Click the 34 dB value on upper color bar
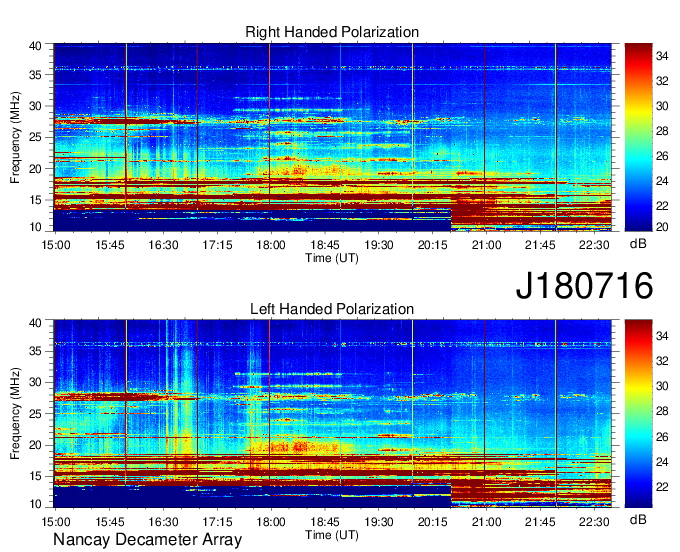Viewport: 680px width, 552px height. coord(662,56)
